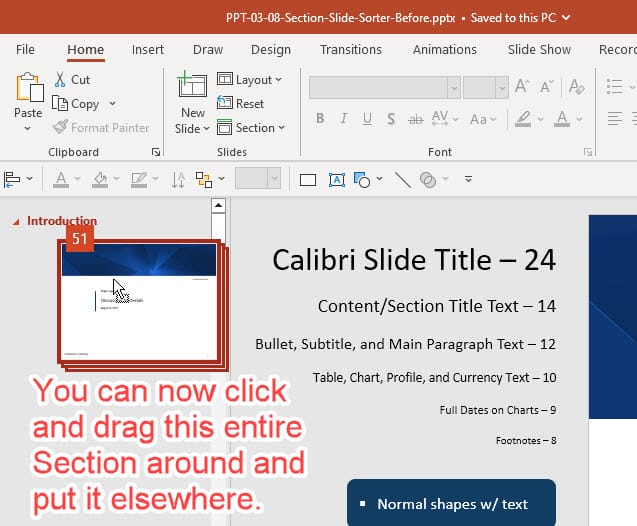This screenshot has width=637, height=526.
Task: Insert a Rectangle shape
Action: (308, 180)
